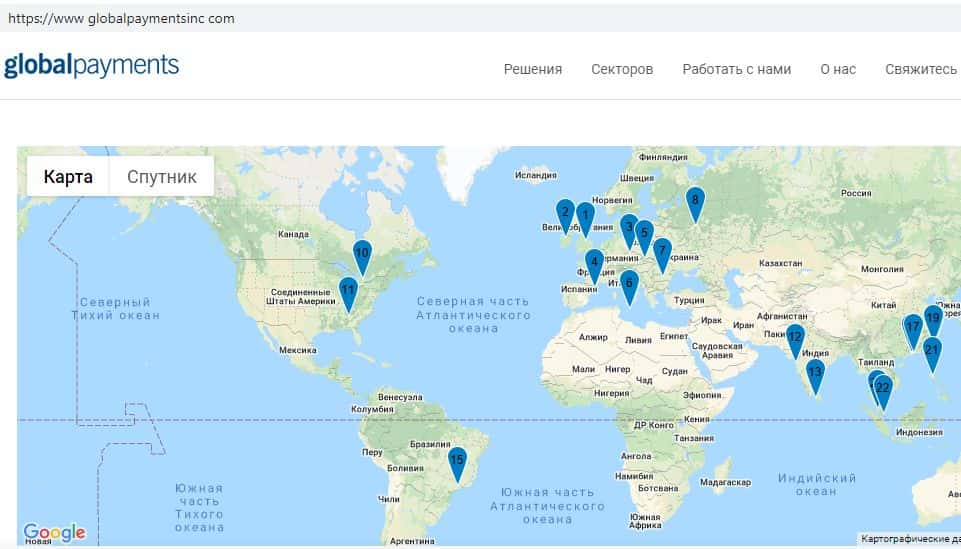The width and height of the screenshot is (961, 549).
Task: Select map pin number 7 near Ukraine
Action: tap(661, 251)
